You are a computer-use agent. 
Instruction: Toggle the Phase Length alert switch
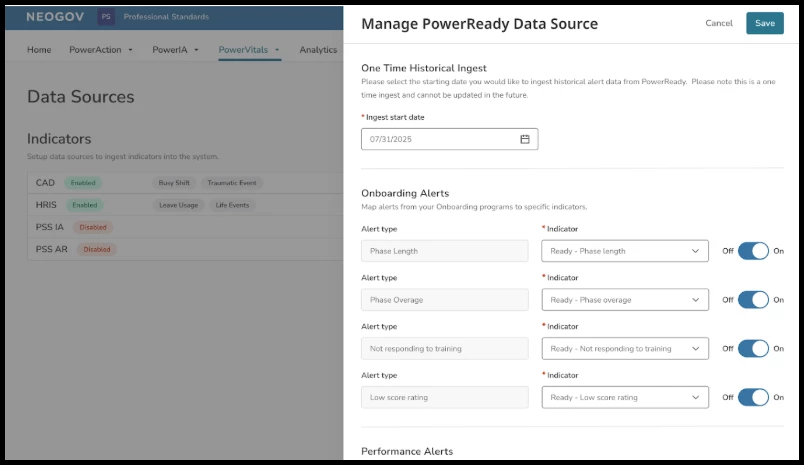(x=753, y=251)
